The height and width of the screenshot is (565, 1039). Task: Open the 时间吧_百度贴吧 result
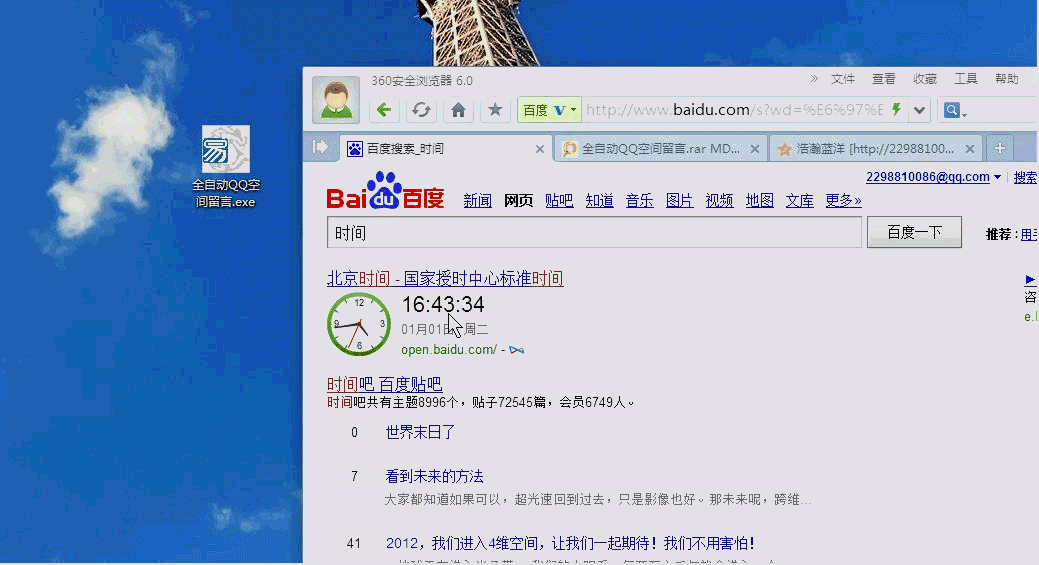point(384,384)
